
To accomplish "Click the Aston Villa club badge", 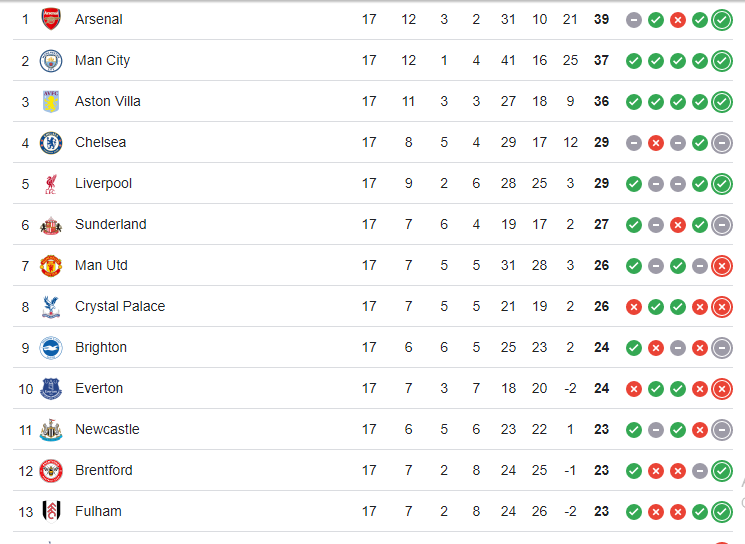I will click(50, 101).
